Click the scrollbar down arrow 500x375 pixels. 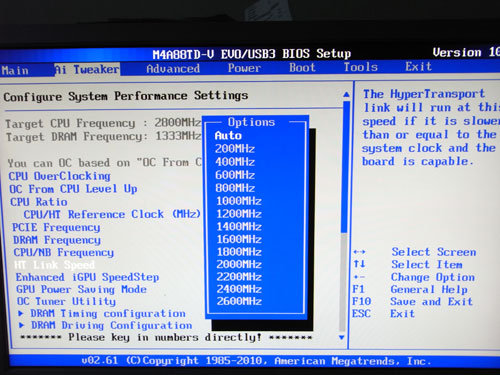click(x=342, y=337)
